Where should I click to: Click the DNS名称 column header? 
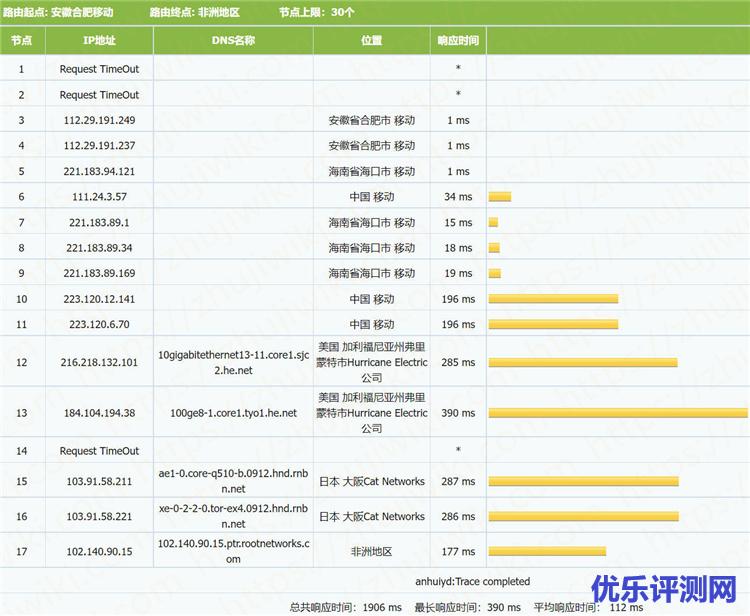click(233, 41)
